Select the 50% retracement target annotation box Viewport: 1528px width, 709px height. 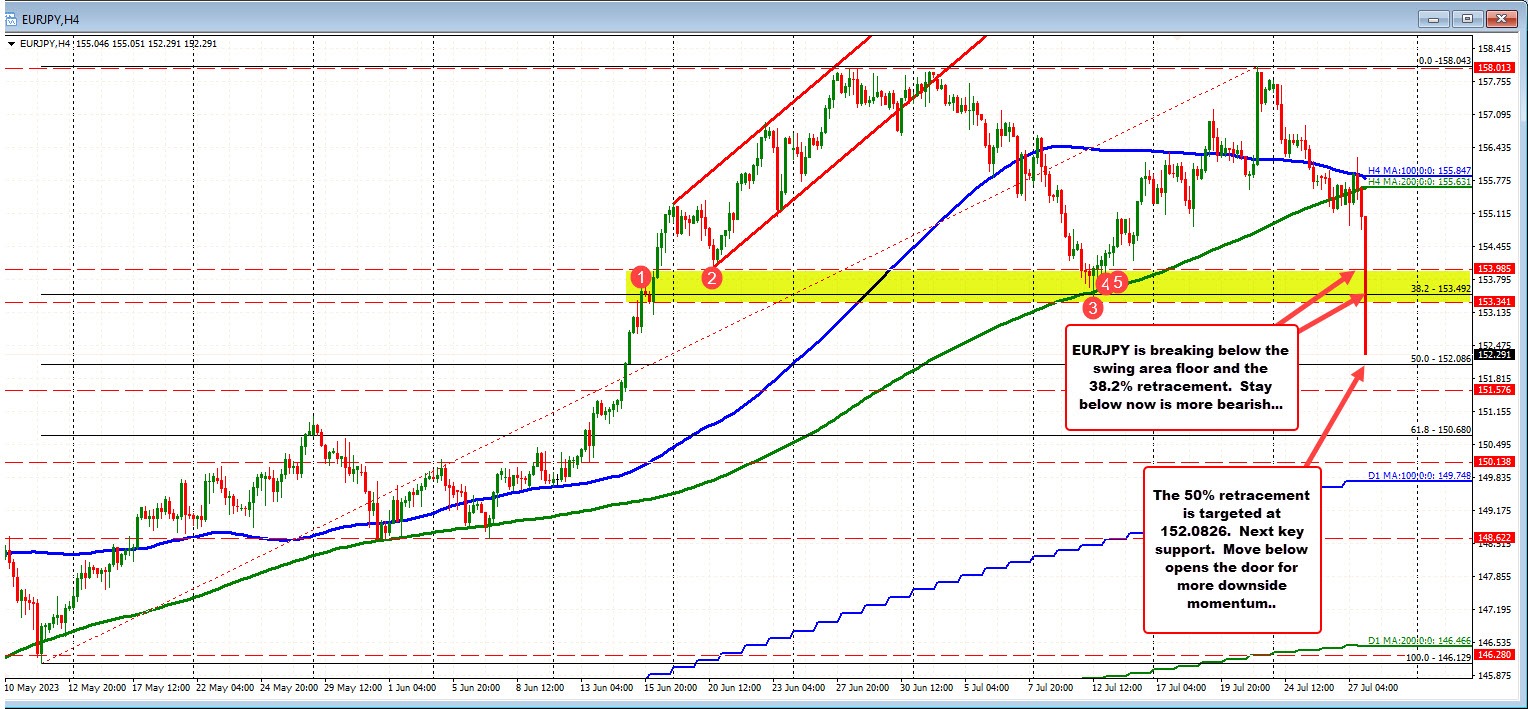[1232, 549]
